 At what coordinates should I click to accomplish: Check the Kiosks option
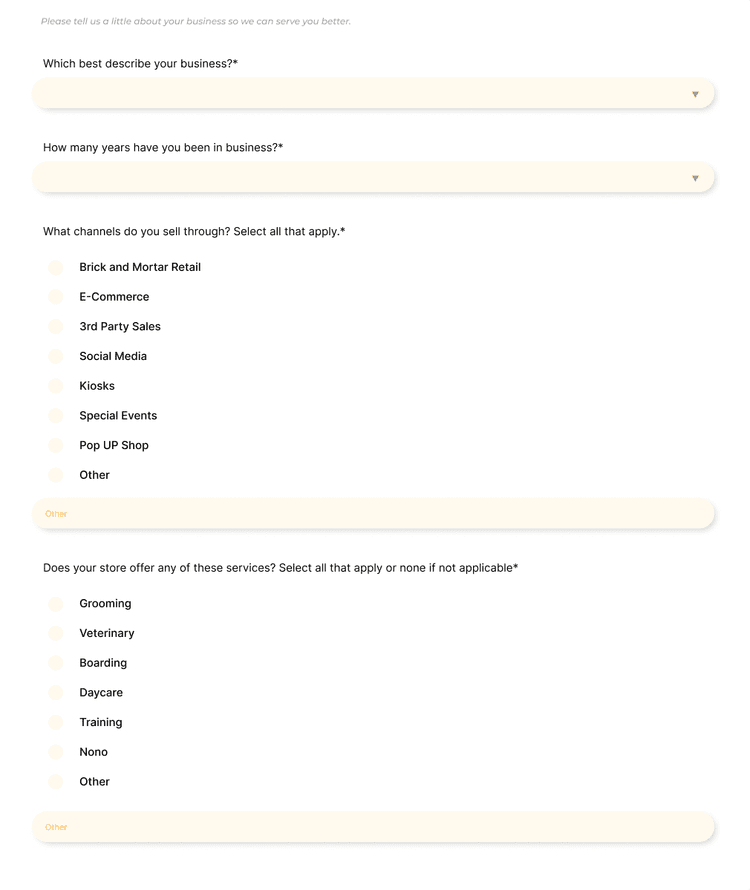[56, 386]
